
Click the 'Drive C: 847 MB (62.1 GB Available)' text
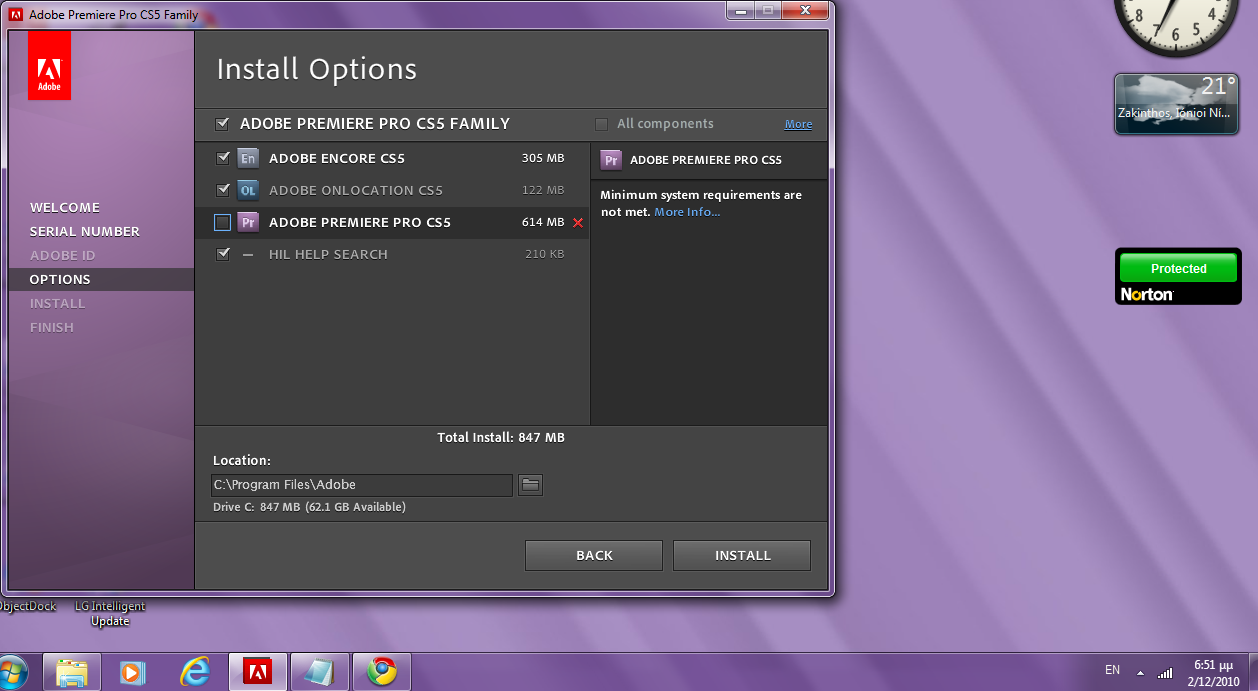tap(309, 507)
